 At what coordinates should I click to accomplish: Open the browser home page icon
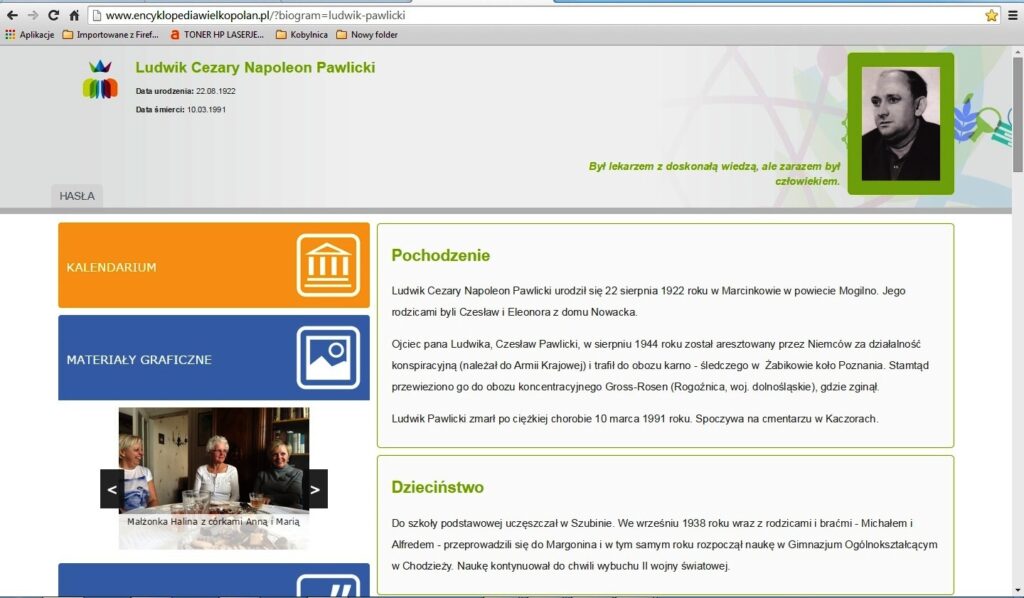pos(74,15)
